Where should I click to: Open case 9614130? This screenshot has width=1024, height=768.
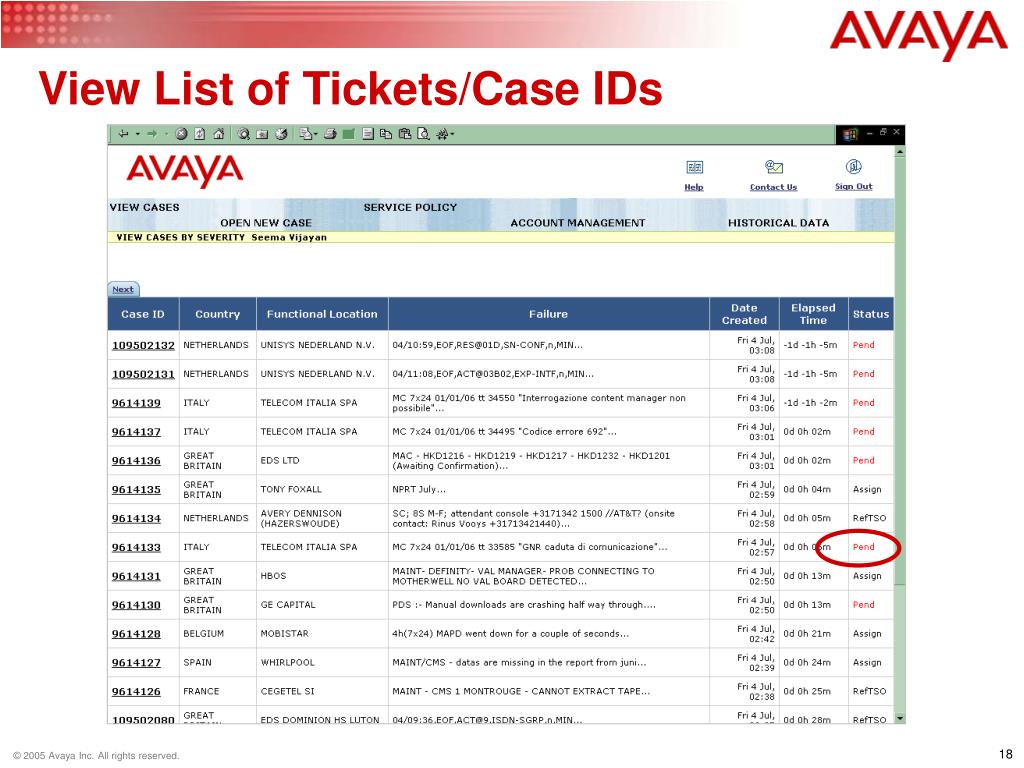coord(136,605)
